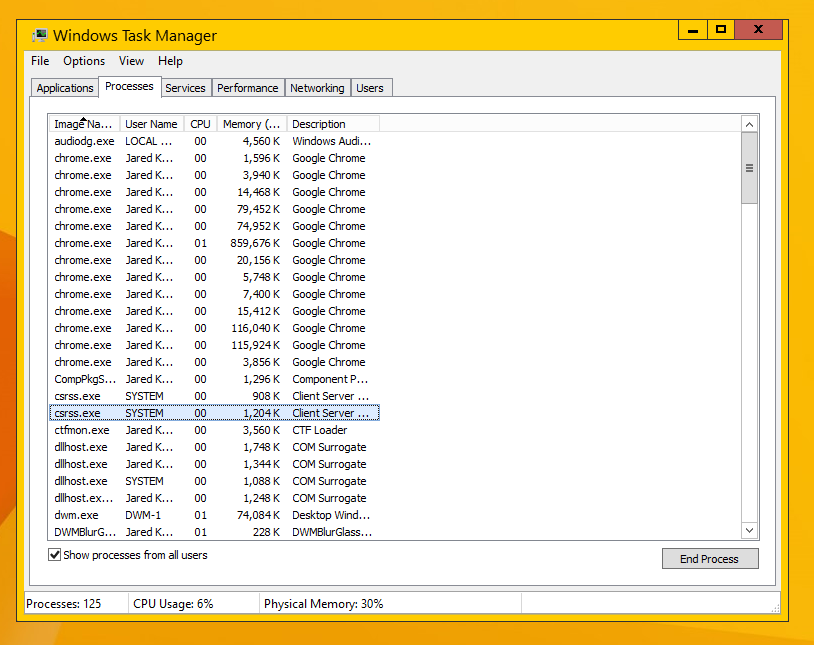Sort by Memory column header
Image resolution: width=814 pixels, height=645 pixels.
[x=252, y=124]
